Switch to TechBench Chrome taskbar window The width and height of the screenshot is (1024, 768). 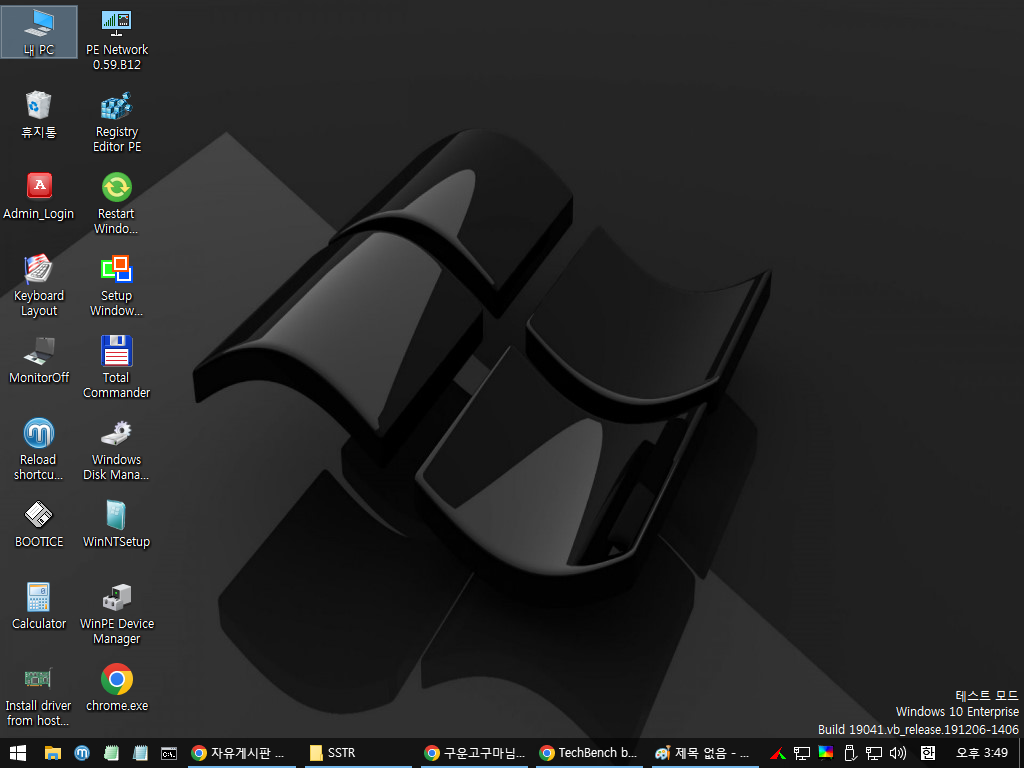coord(590,753)
